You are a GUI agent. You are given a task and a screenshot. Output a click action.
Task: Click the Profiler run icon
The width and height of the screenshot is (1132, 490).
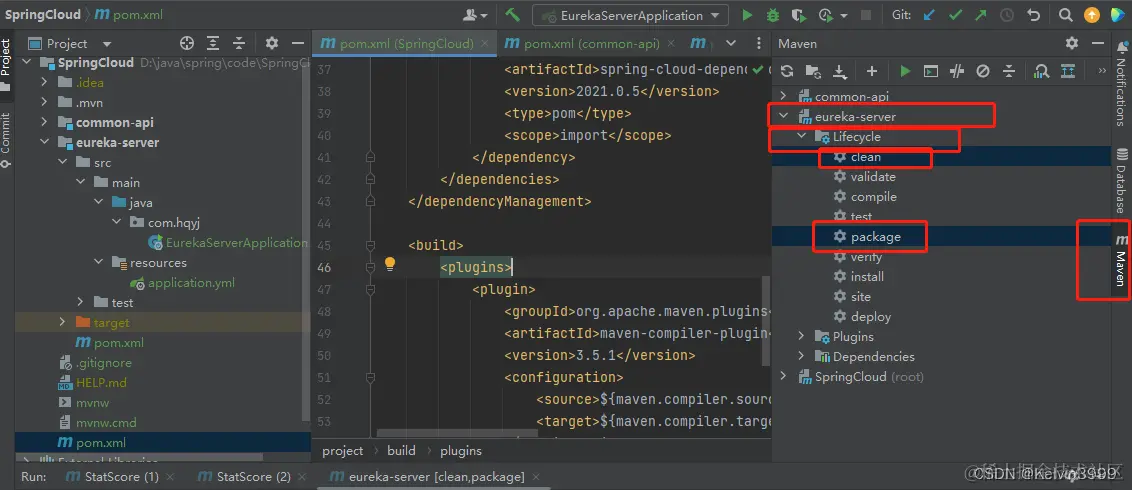coord(824,14)
